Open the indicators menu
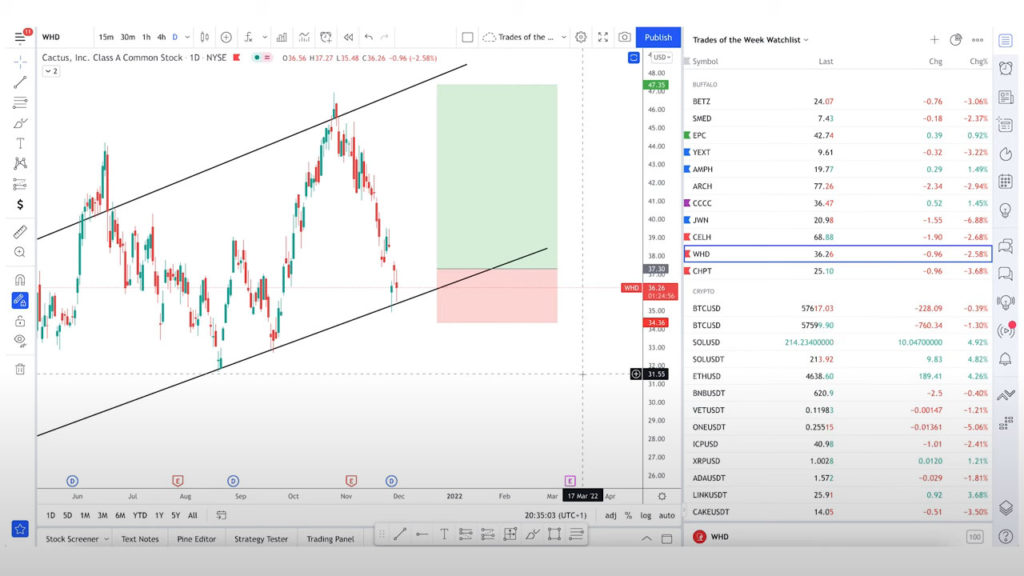 pyautogui.click(x=249, y=37)
